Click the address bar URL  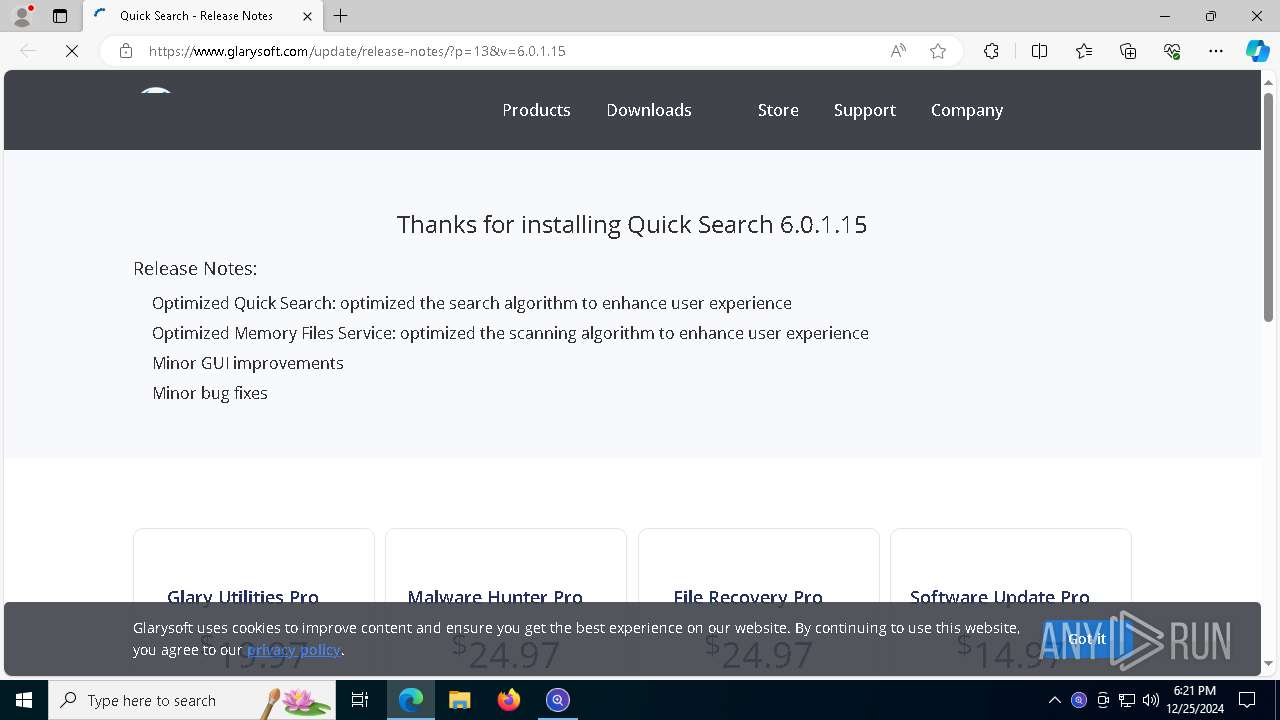coord(357,51)
